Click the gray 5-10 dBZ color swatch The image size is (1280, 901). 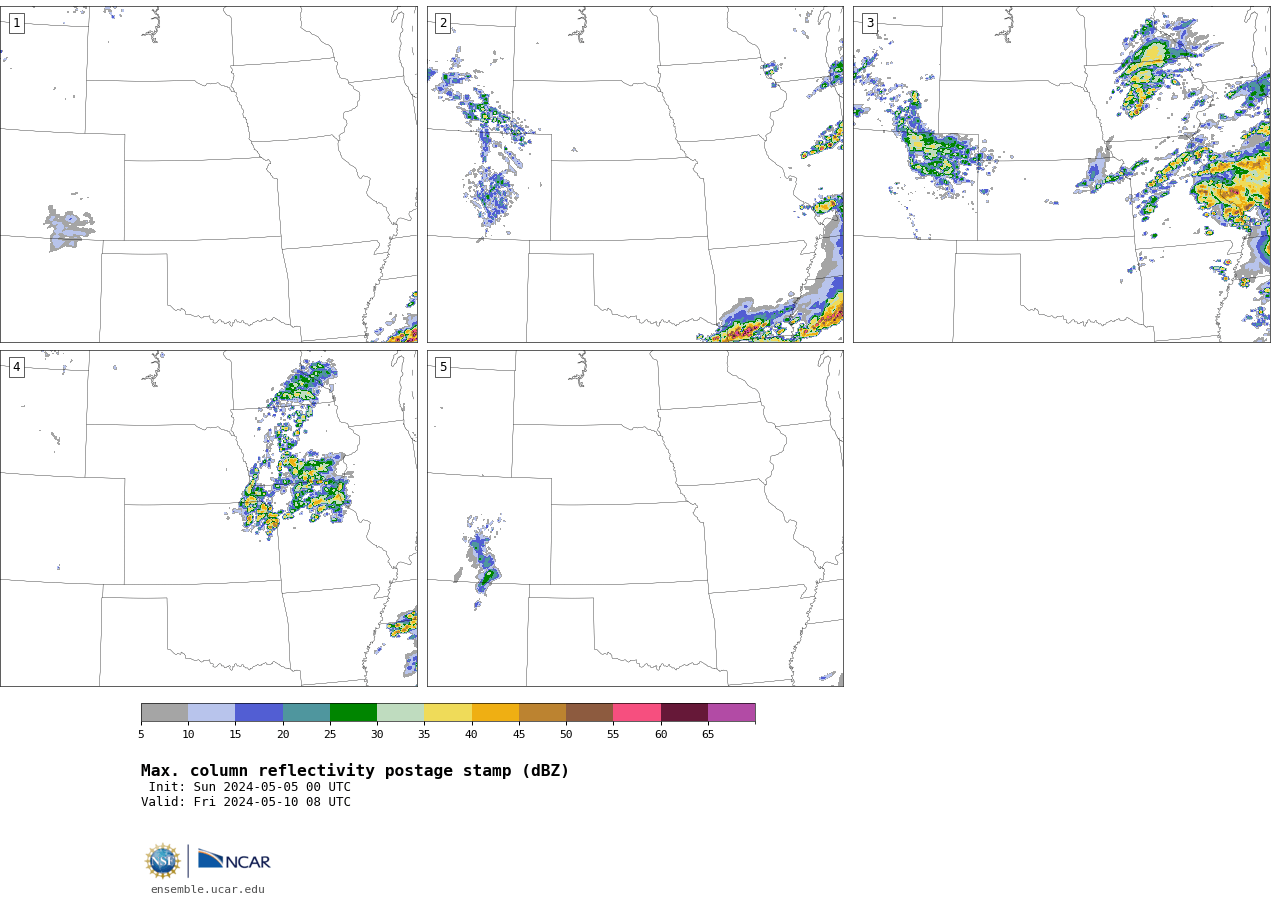(x=164, y=712)
